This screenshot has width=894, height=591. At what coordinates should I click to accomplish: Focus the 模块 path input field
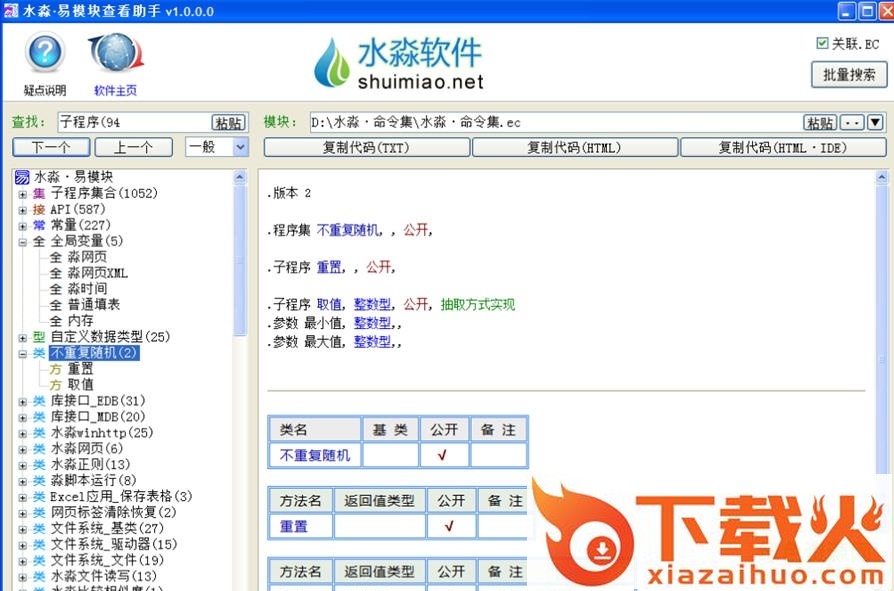tap(556, 122)
